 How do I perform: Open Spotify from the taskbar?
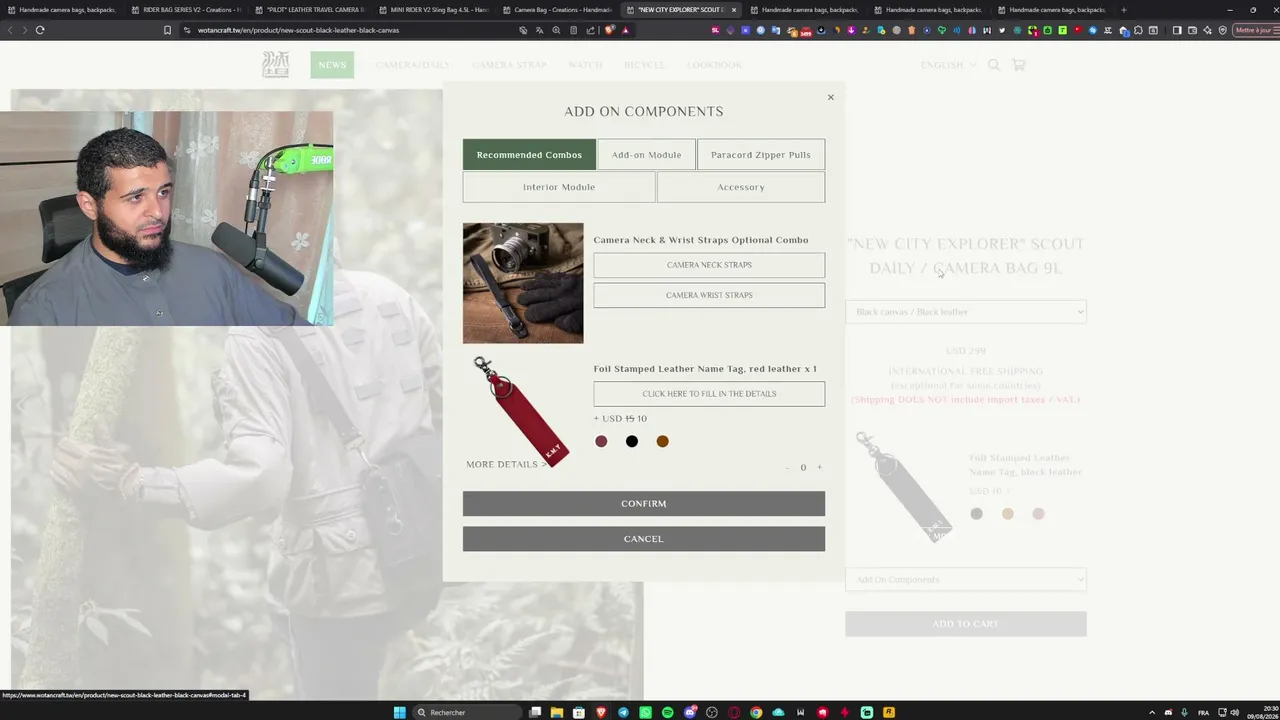(668, 712)
